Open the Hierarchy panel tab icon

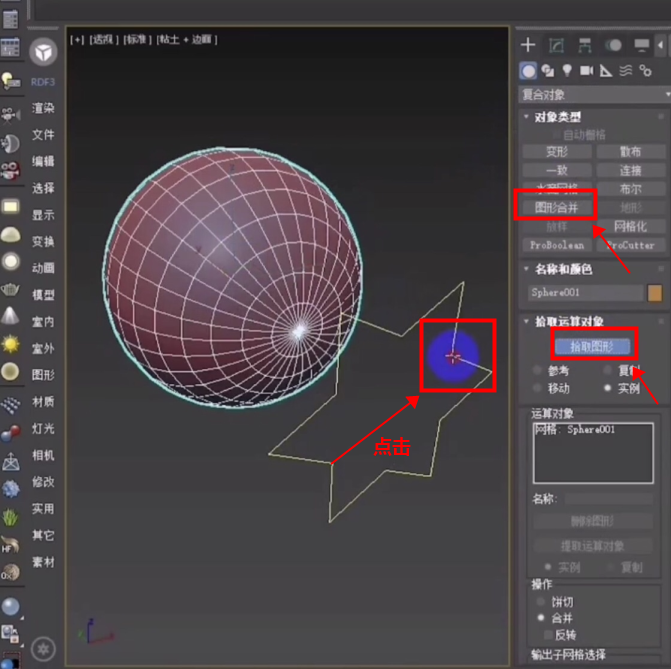click(584, 45)
